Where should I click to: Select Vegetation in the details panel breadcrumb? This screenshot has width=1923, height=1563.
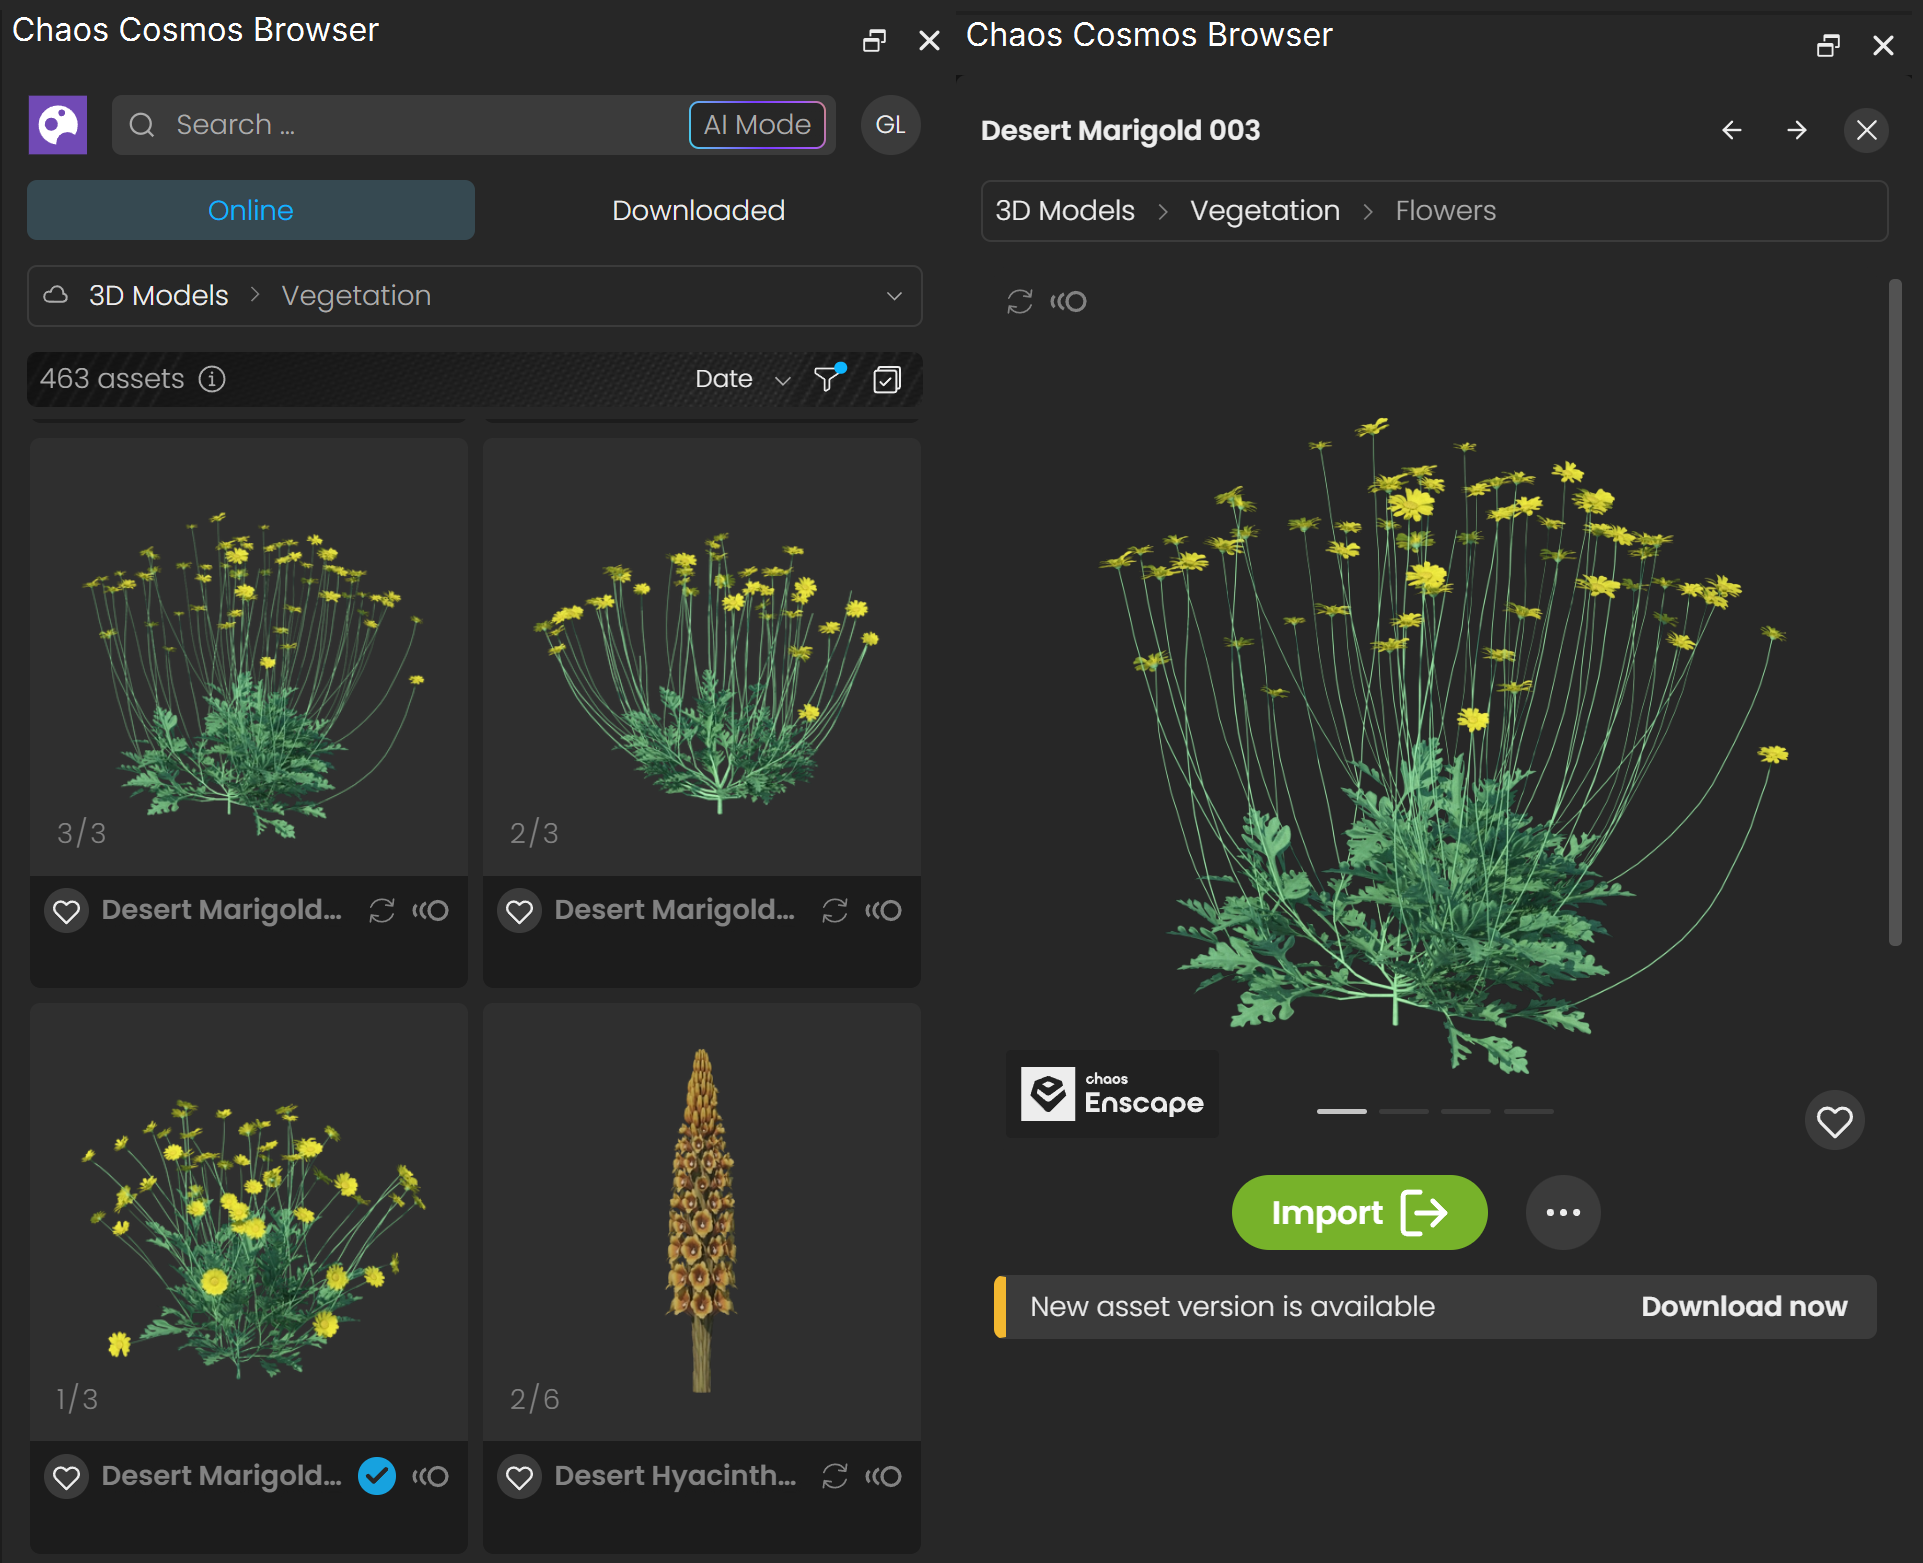1265,211
